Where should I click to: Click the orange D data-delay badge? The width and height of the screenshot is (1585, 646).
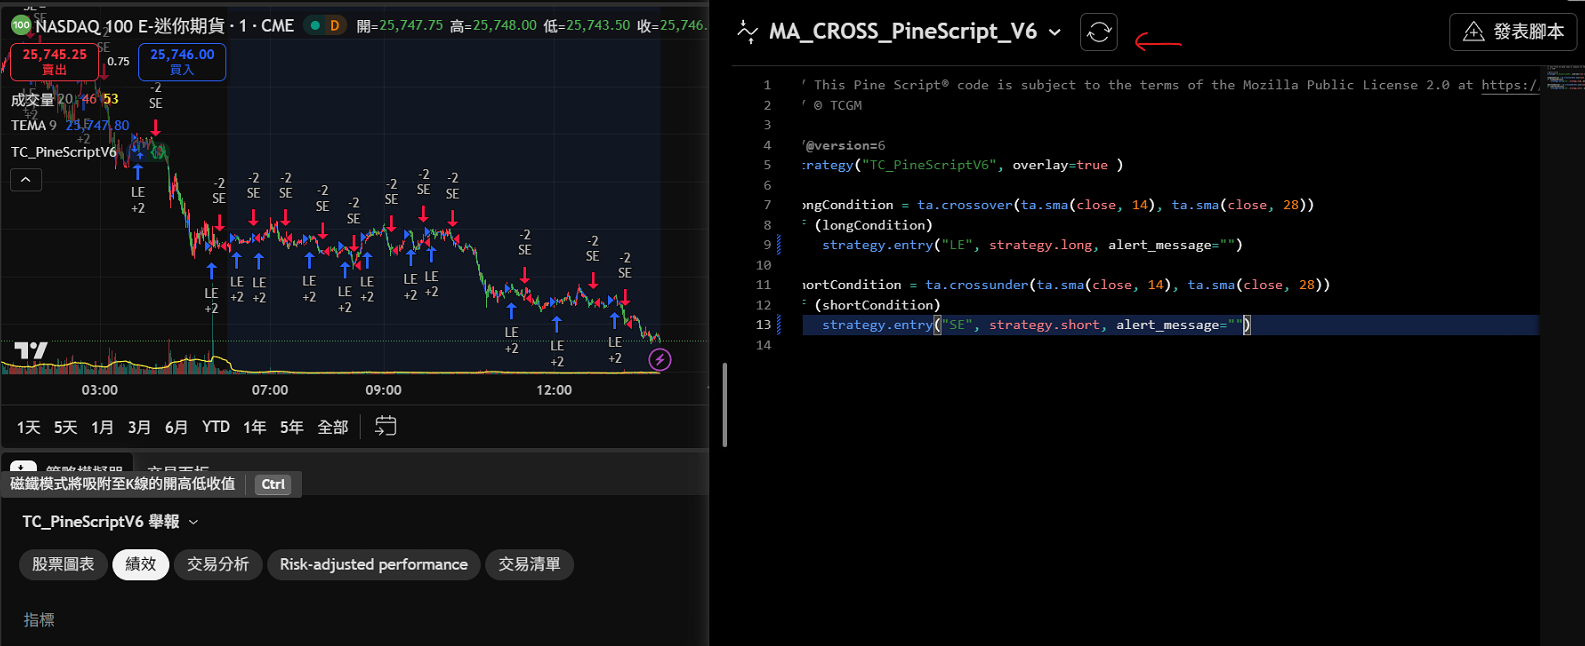334,25
